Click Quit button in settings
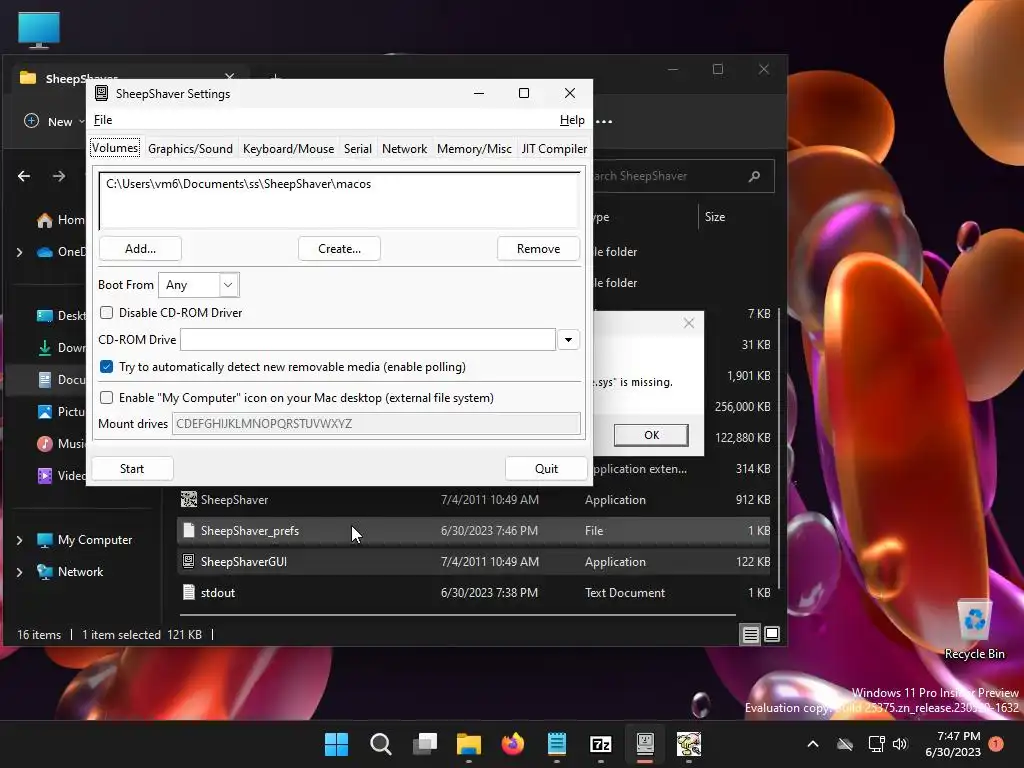This screenshot has height=768, width=1024. (546, 469)
